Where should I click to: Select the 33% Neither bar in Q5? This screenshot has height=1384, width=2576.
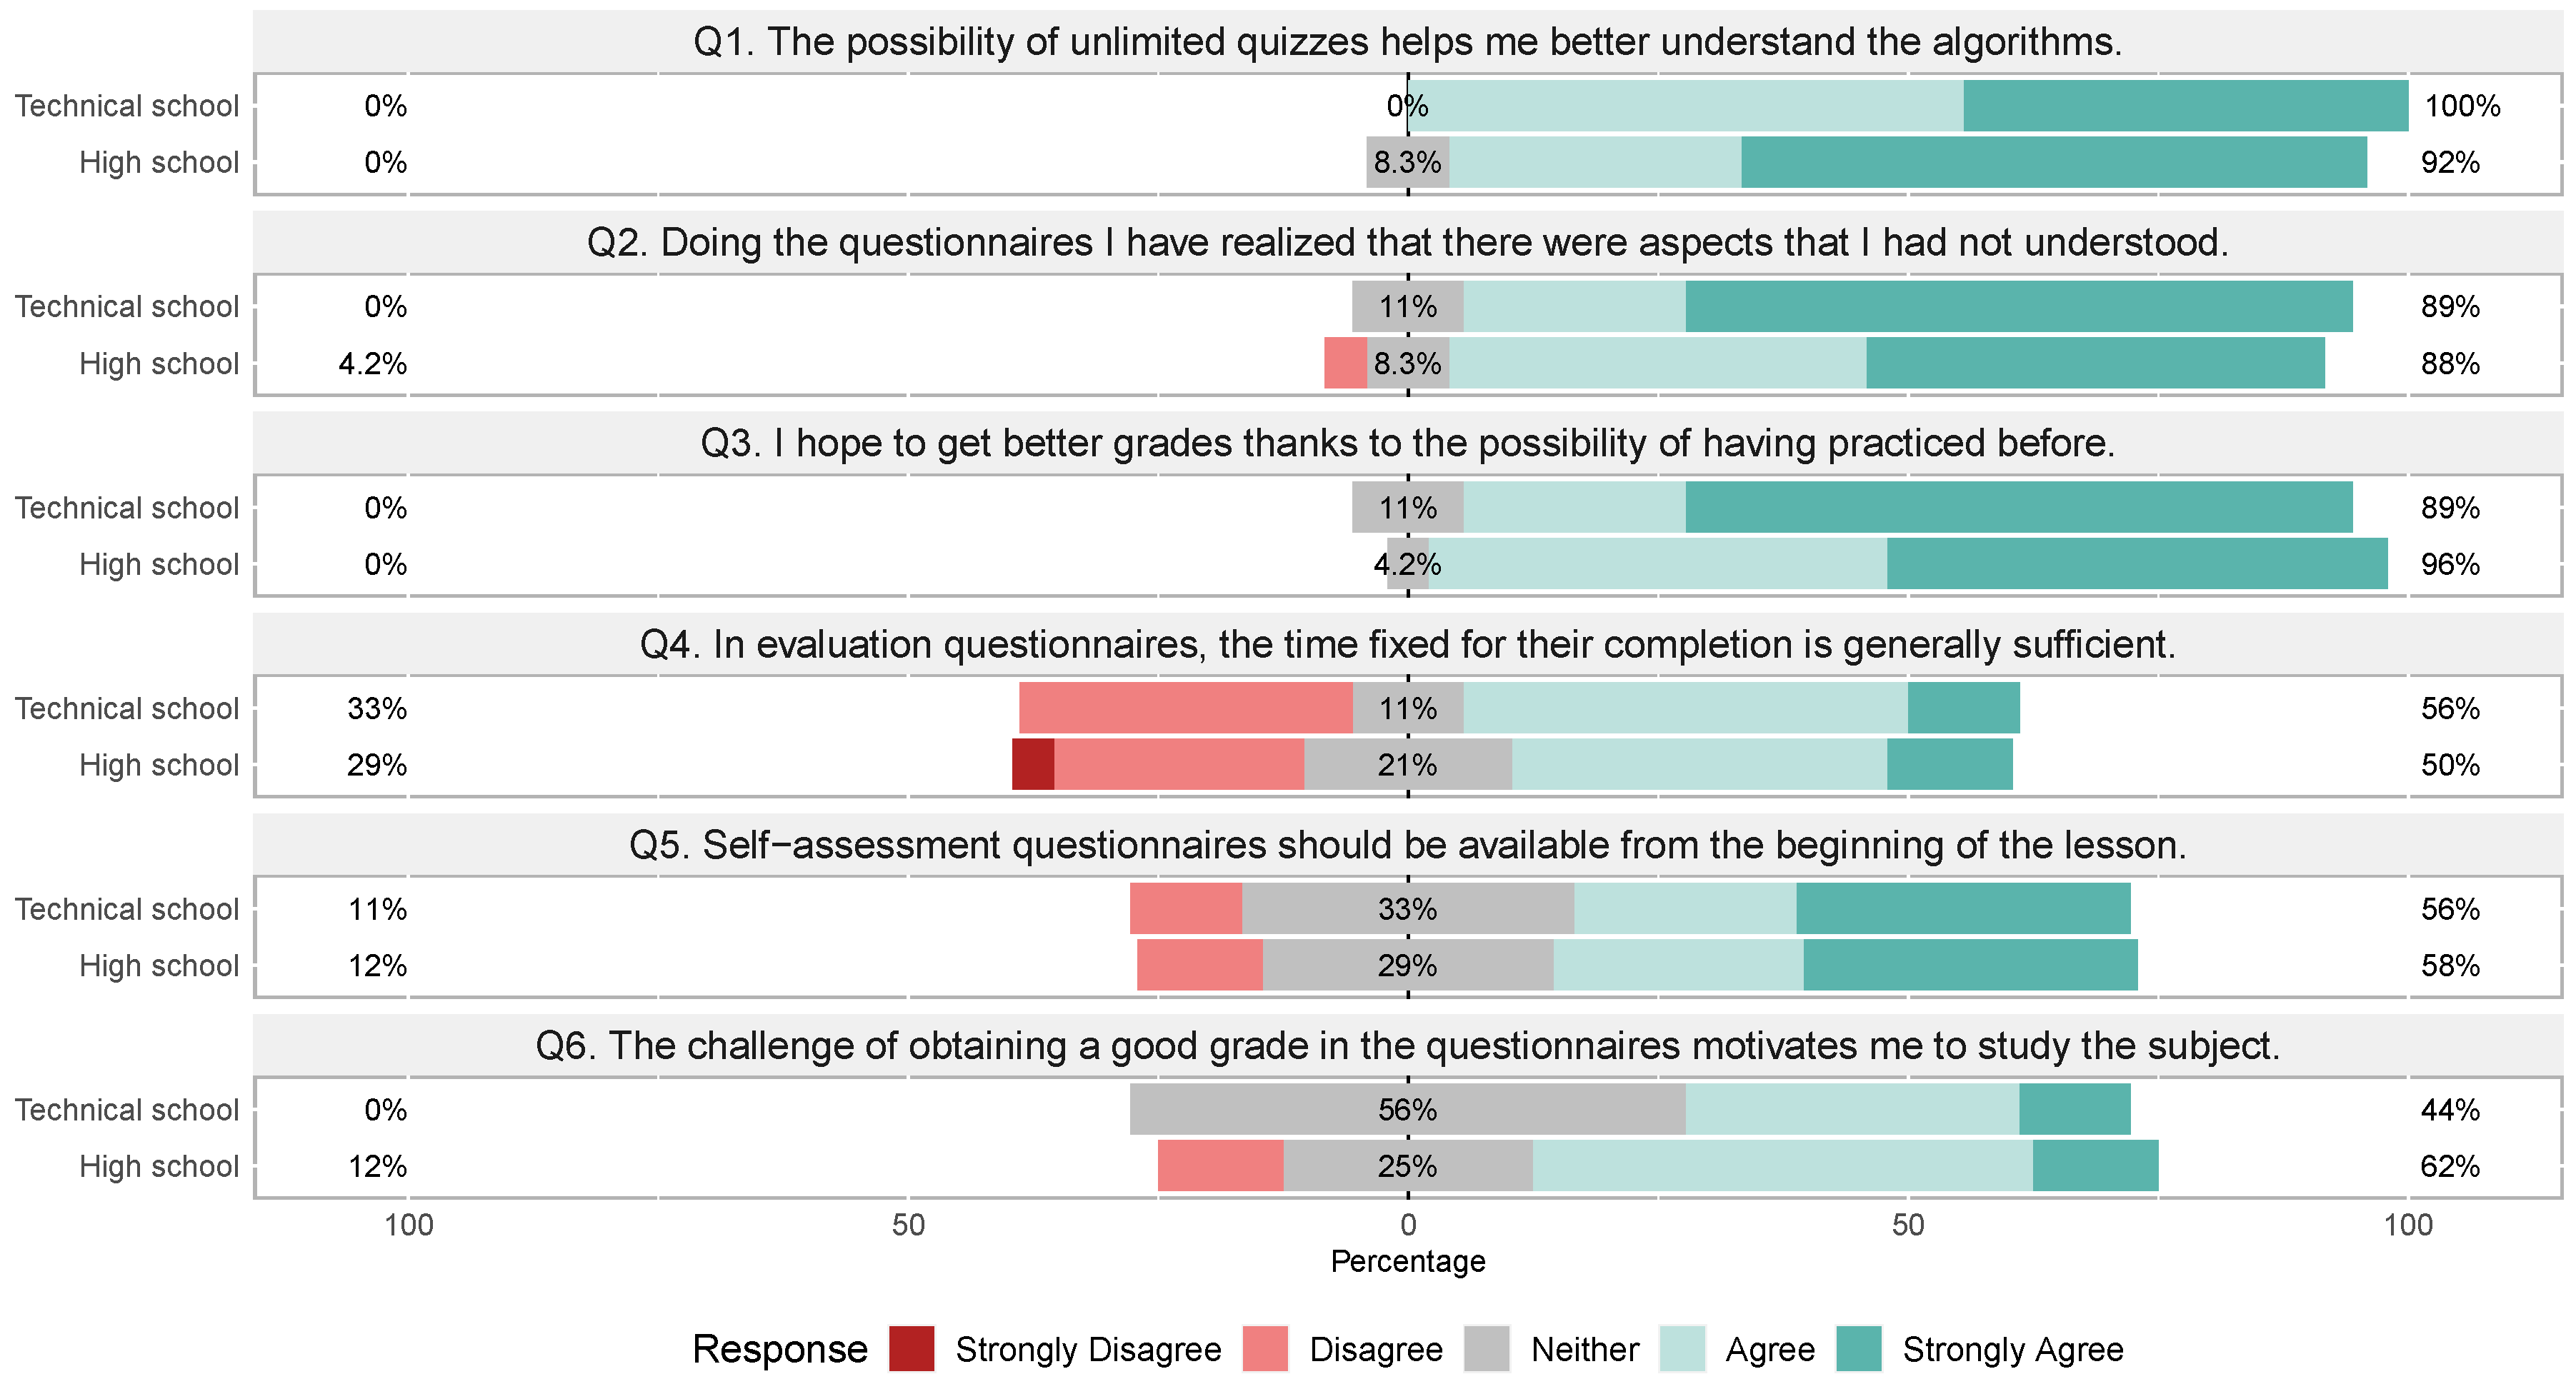(1407, 909)
